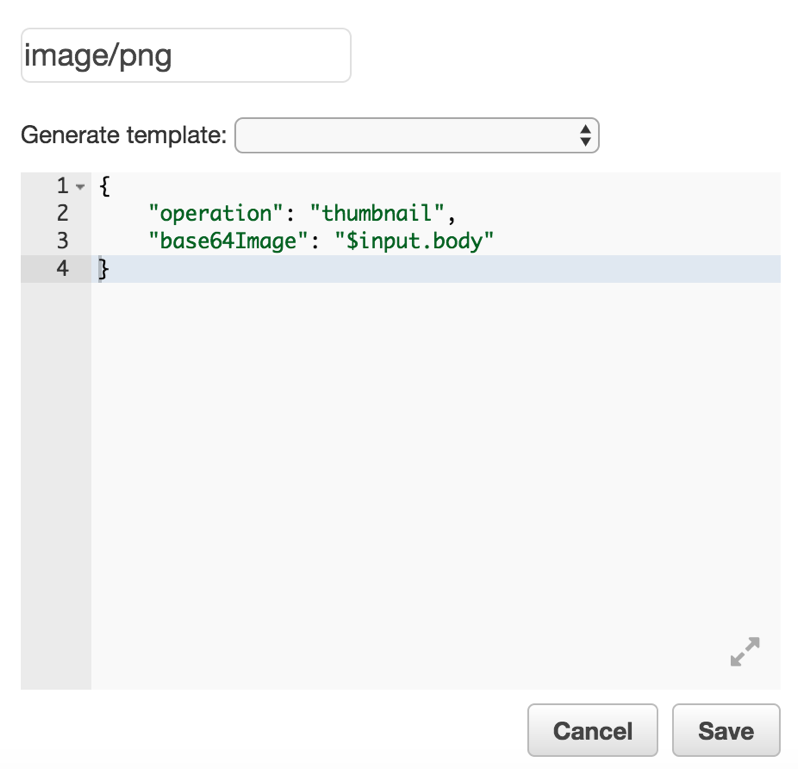Screen dimensions: 798x769
Task: Click the closing brace on line 4
Action: click(x=103, y=268)
